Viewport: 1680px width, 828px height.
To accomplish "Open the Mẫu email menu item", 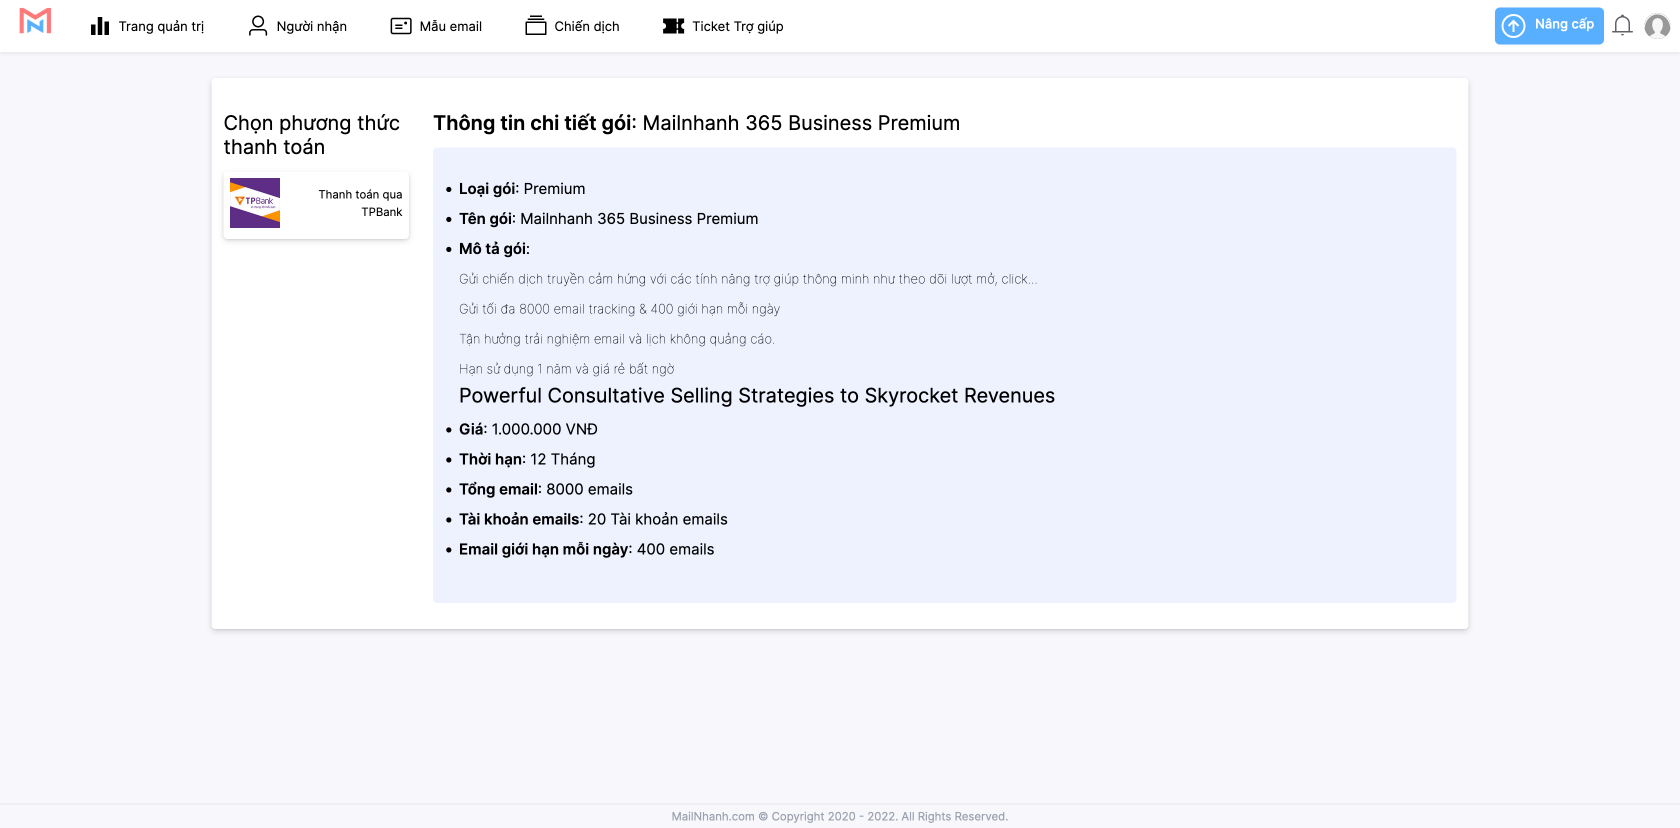I will click(x=450, y=26).
